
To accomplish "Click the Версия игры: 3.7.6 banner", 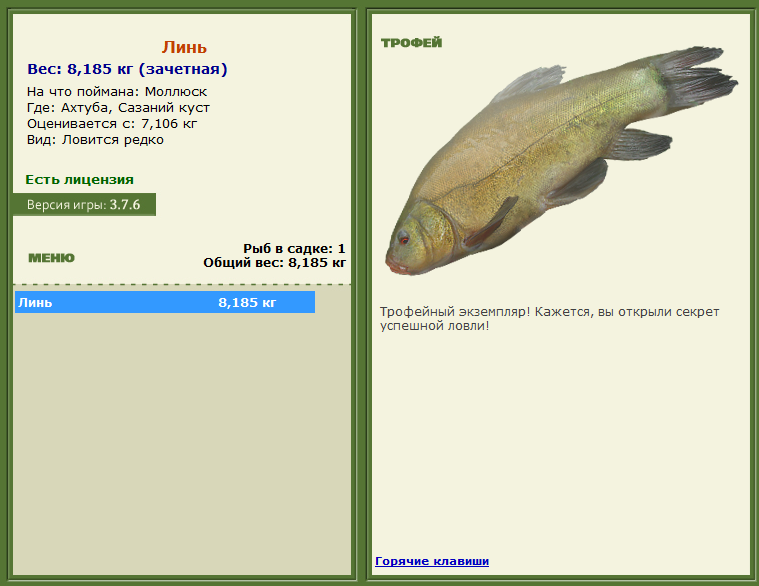I will pos(84,205).
